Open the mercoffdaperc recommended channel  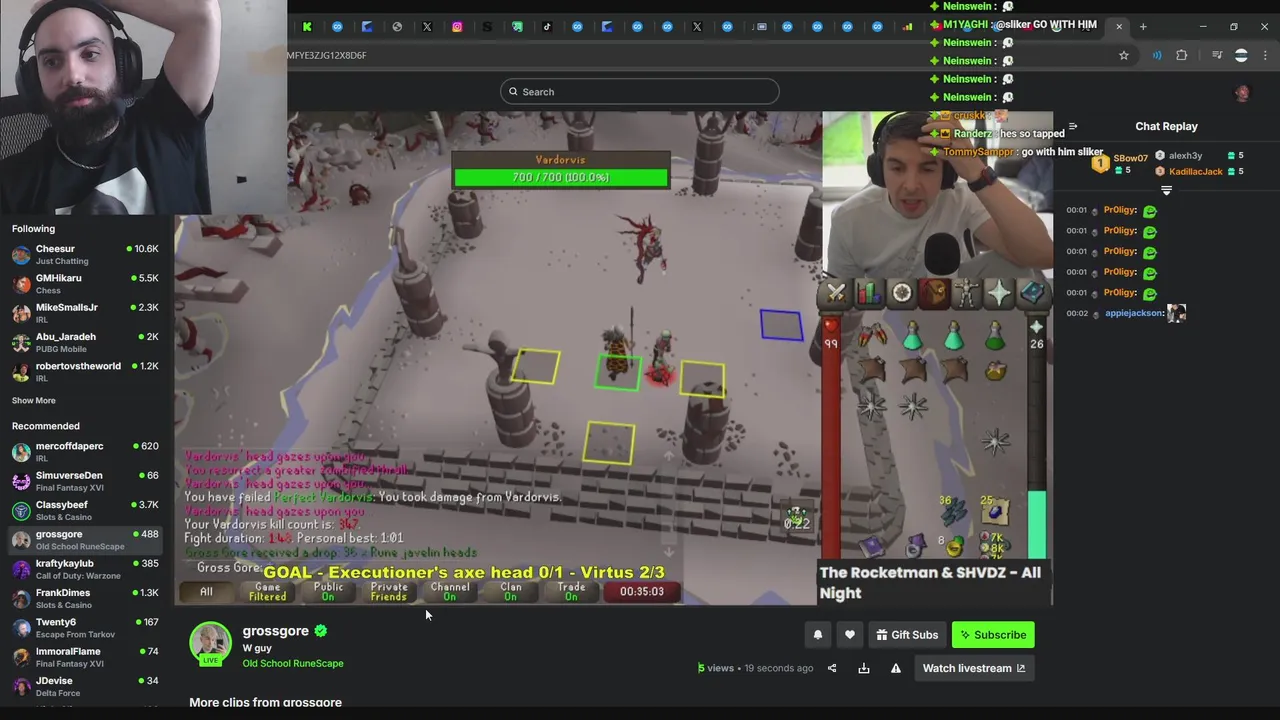coord(85,451)
